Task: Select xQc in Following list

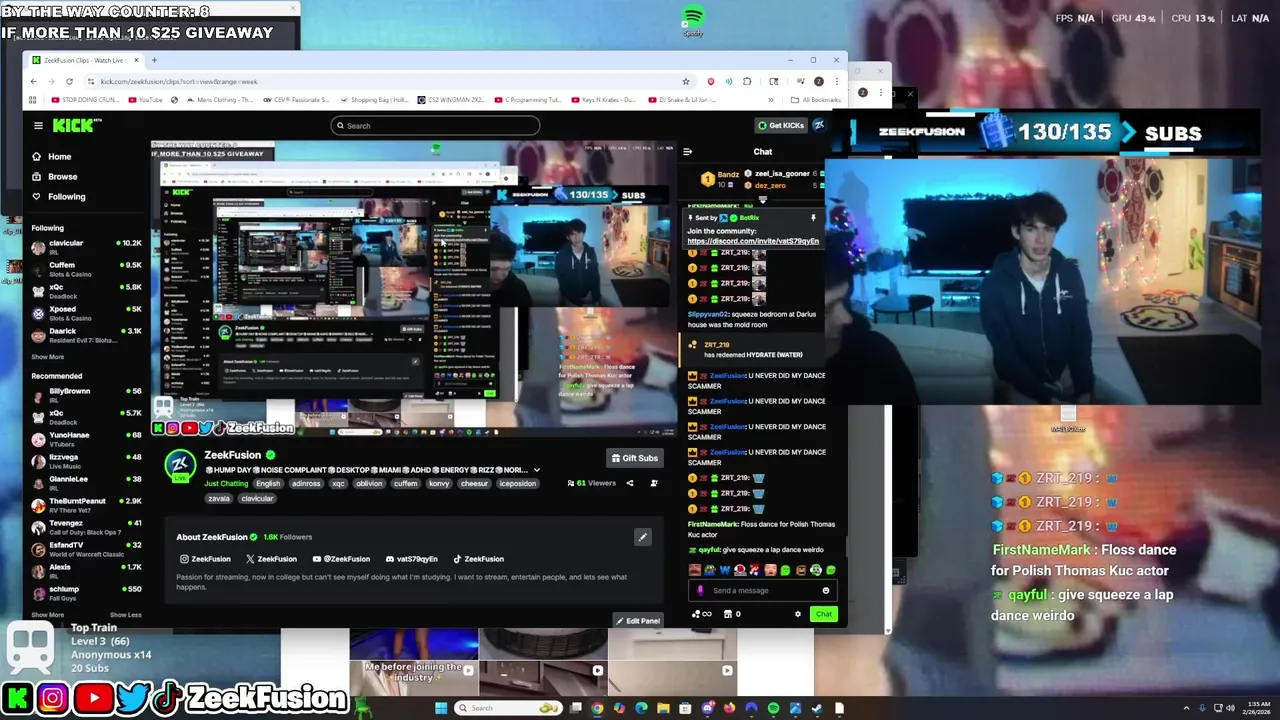Action: point(88,291)
